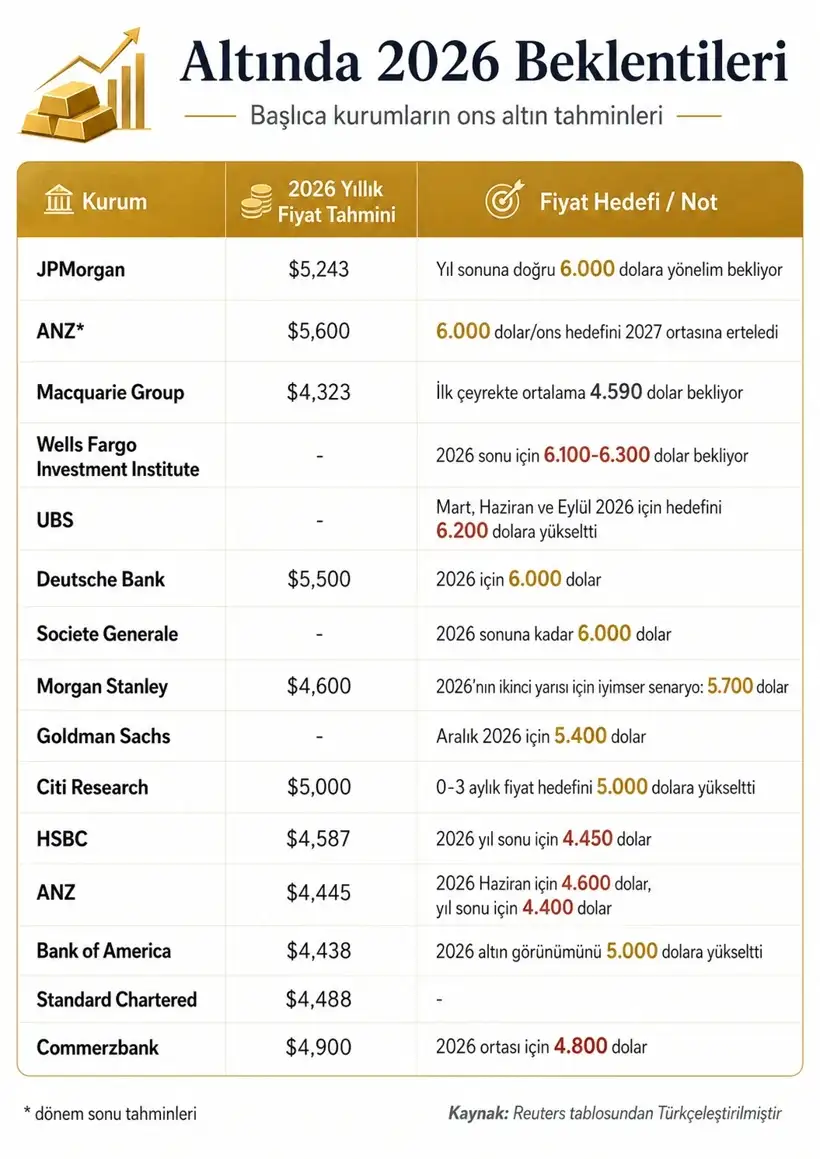This screenshot has height=1159, width=820.
Task: Click HSBC $4,587 price value
Action: (319, 838)
